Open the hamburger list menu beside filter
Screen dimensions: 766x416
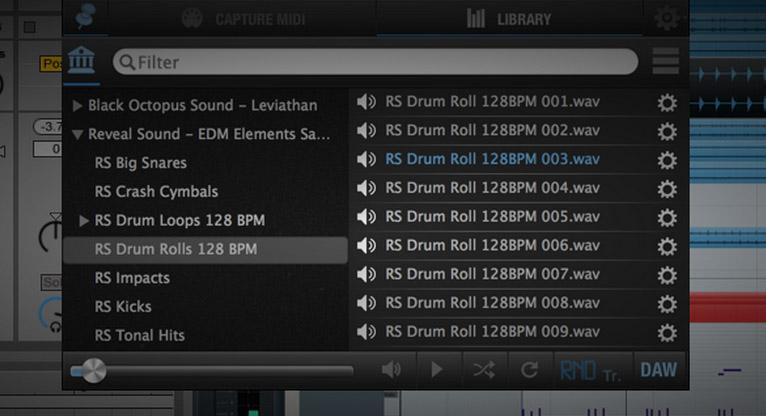coord(665,62)
